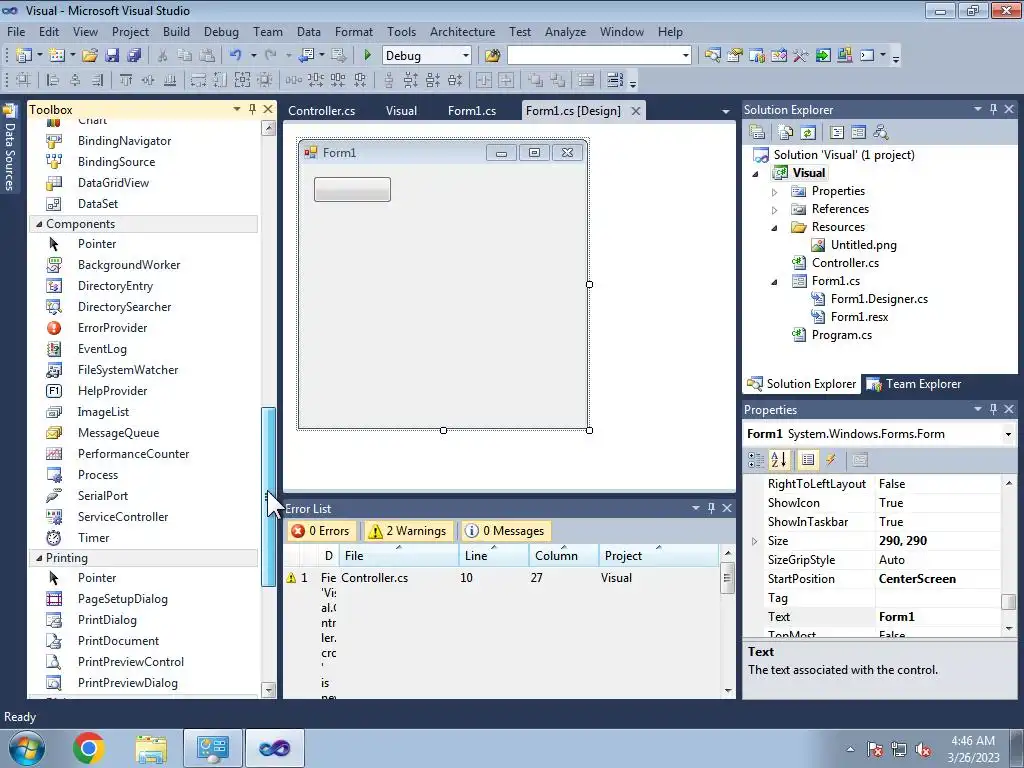Screen dimensions: 1024x768
Task: Save the current file with the floppy icon
Action: 112,56
